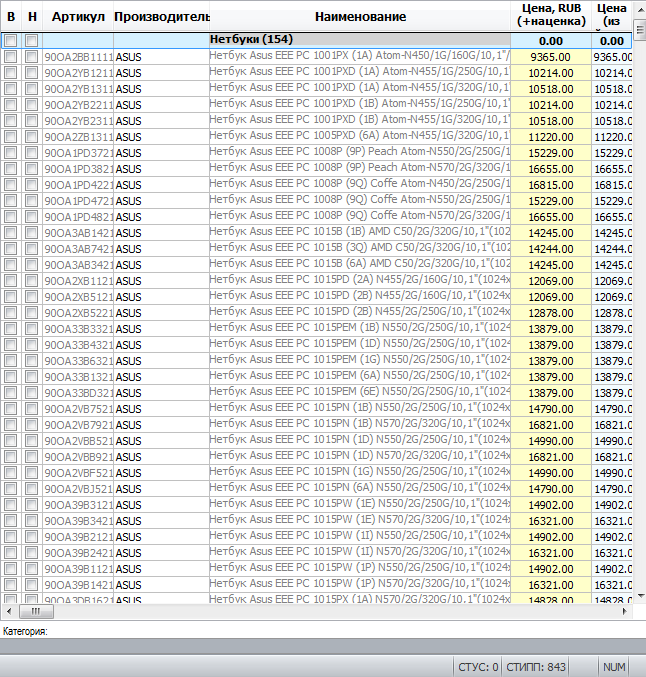Click the vertical scrollbar down arrow
This screenshot has height=677, width=646.
641,596
